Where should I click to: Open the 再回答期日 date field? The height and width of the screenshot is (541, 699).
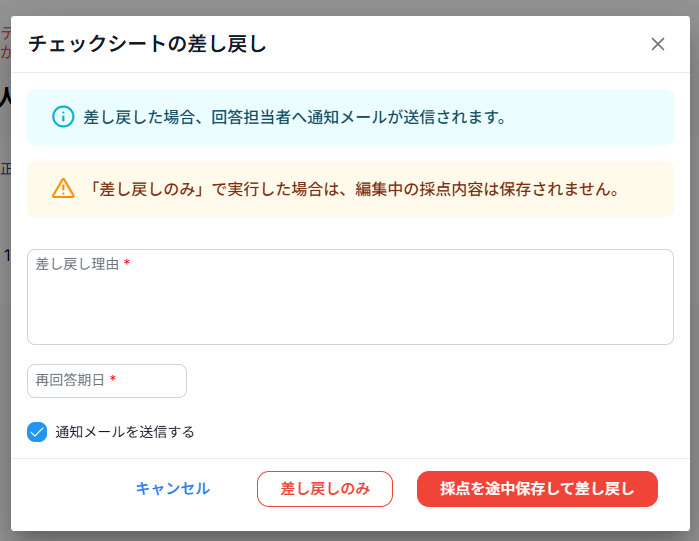click(107, 381)
